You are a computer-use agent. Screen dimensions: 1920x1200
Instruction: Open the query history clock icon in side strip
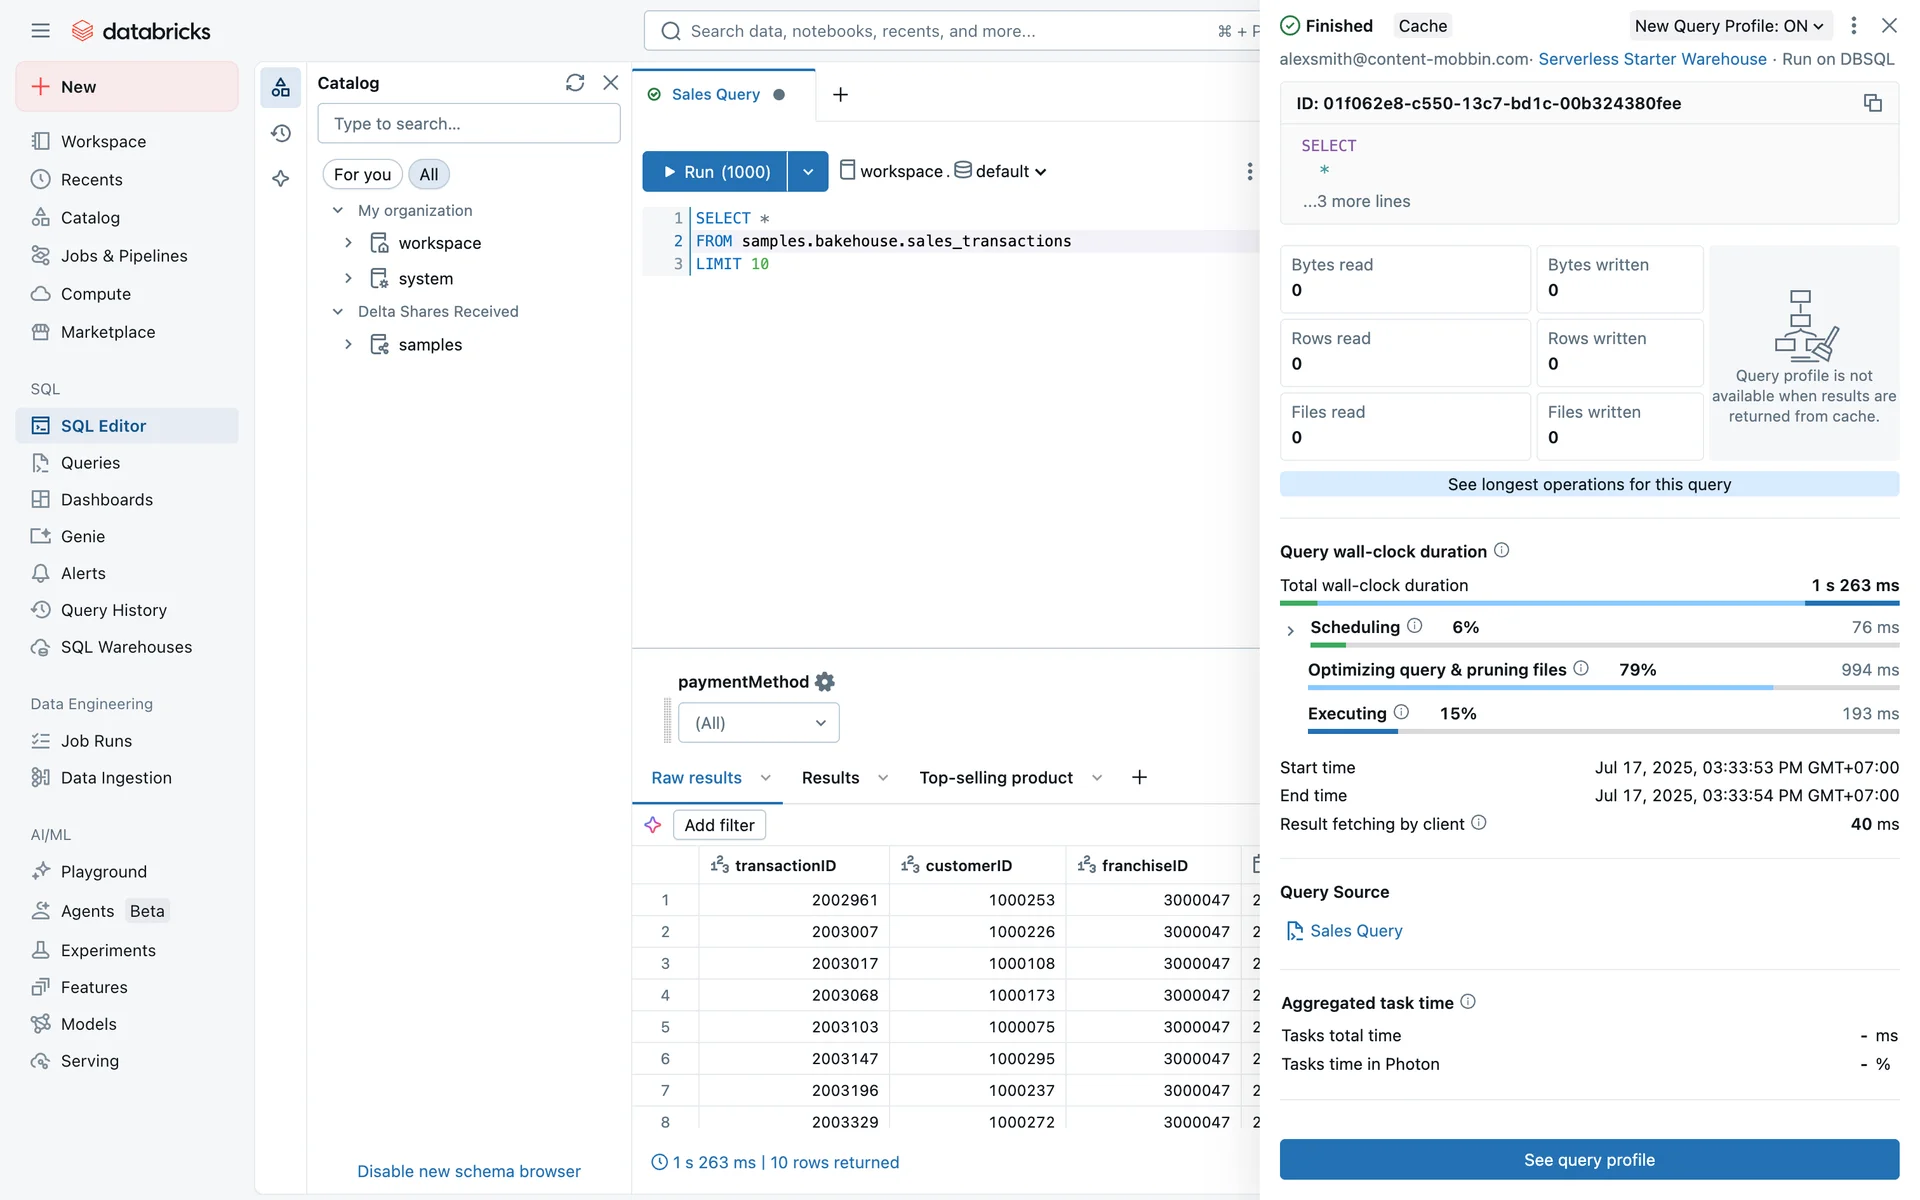281,133
